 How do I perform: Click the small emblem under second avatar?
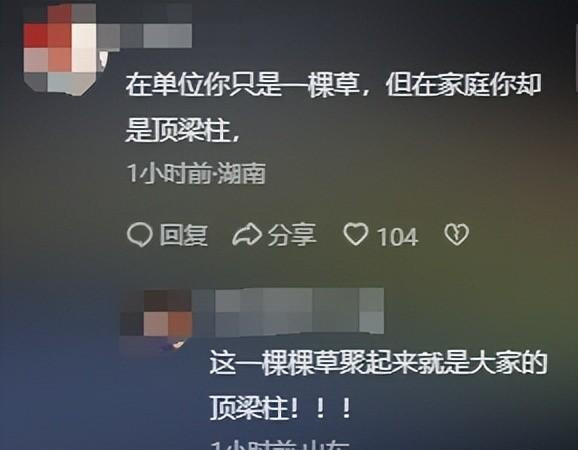click(177, 344)
